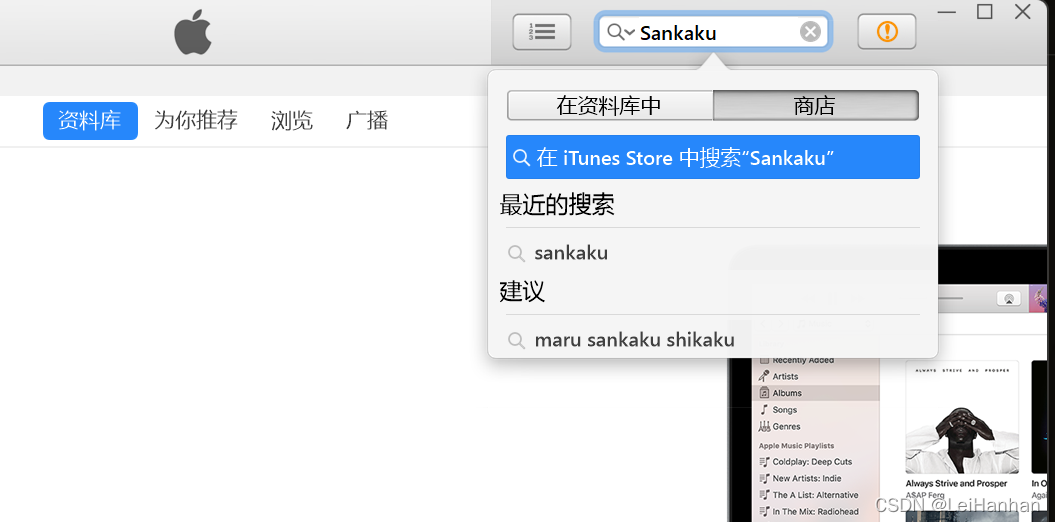Switch search scope to 商店

click(815, 106)
